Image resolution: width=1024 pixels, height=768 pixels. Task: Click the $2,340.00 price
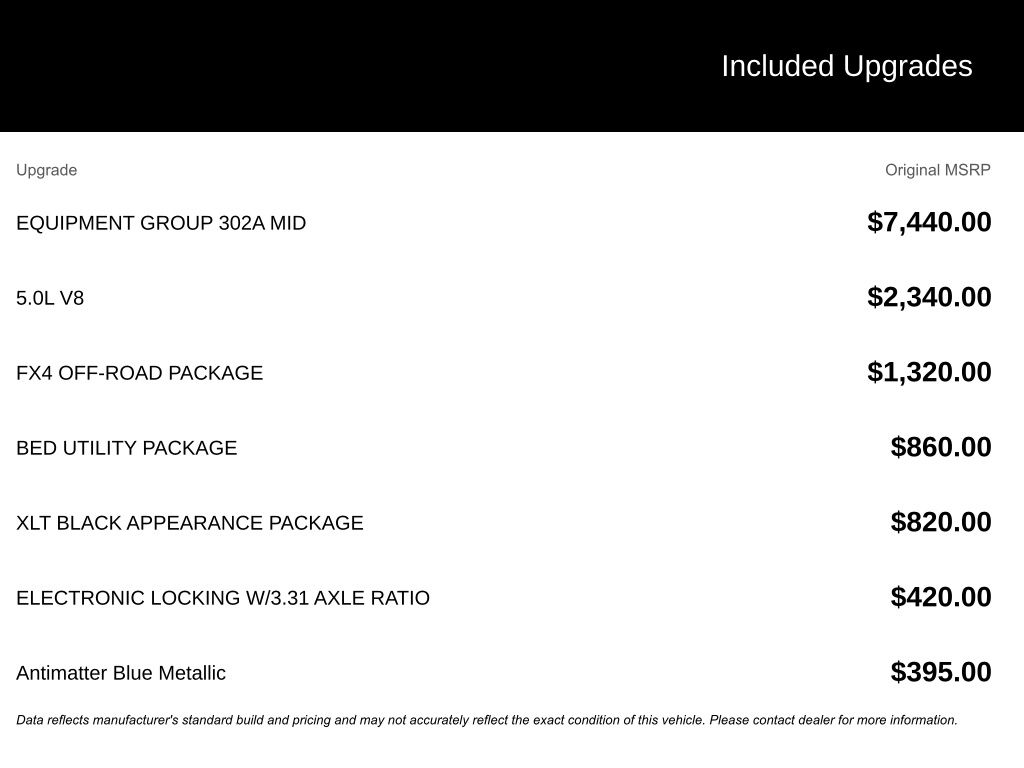pyautogui.click(x=929, y=297)
